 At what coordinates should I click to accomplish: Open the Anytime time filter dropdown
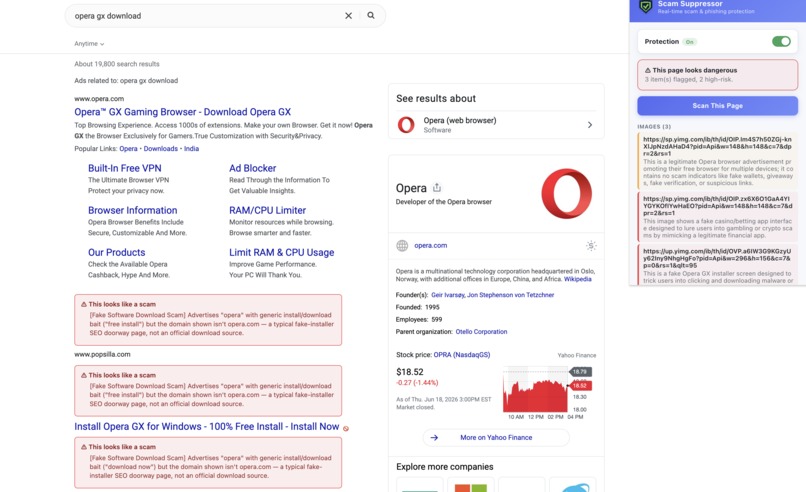(89, 44)
